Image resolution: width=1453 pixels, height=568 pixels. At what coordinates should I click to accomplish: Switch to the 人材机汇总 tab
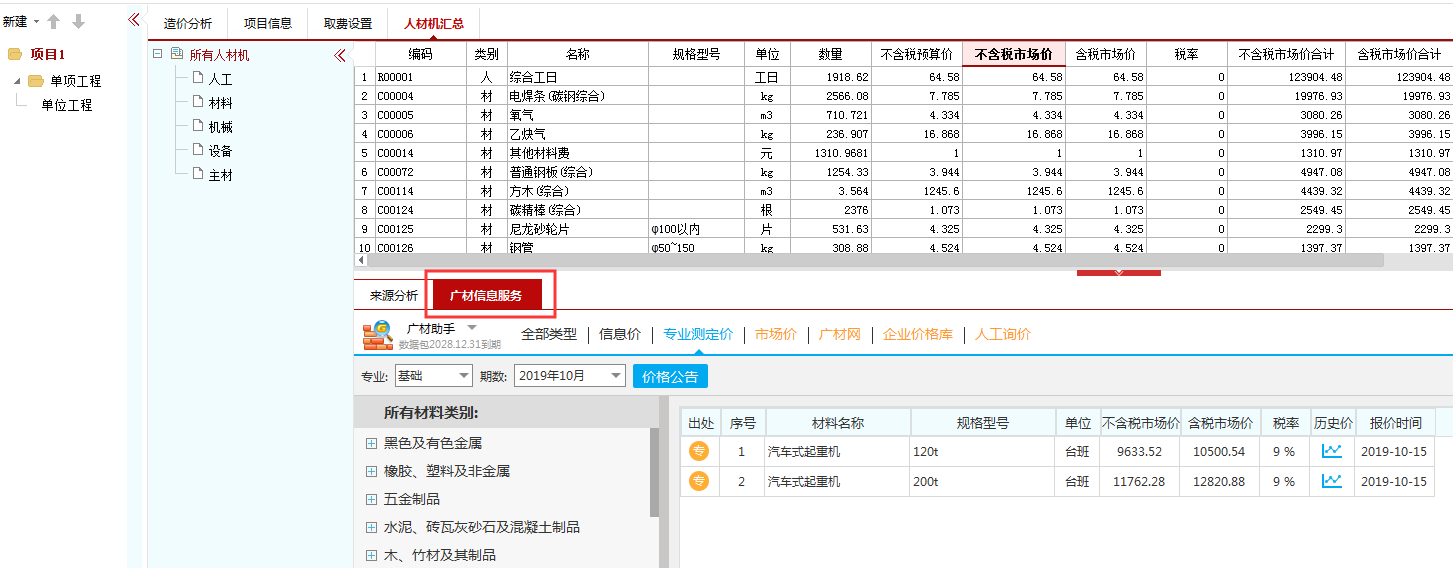(433, 23)
